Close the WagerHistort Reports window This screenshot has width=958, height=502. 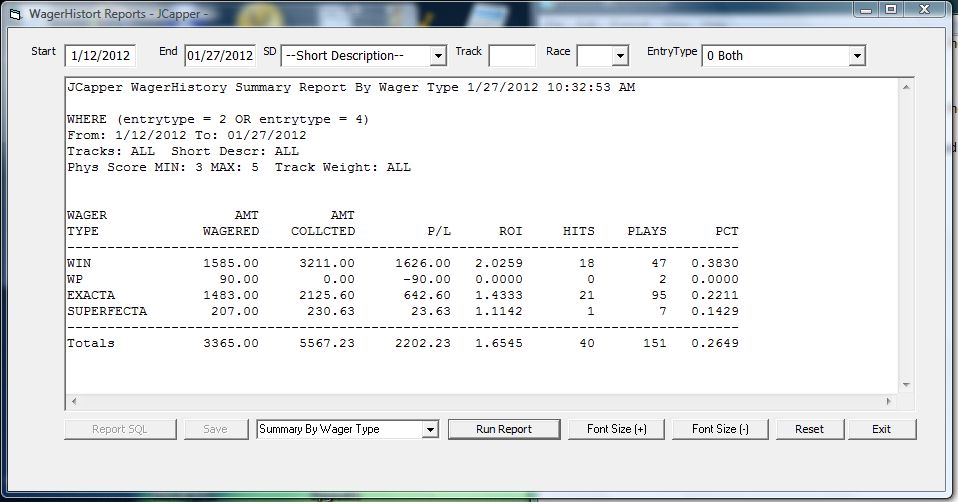[x=924, y=10]
